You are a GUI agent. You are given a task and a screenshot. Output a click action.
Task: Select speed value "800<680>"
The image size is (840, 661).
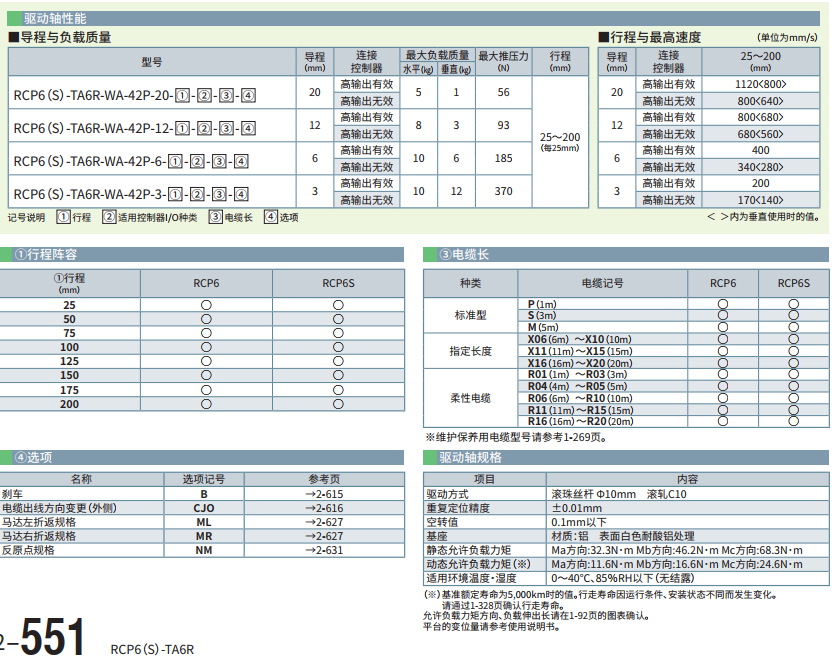[761, 117]
